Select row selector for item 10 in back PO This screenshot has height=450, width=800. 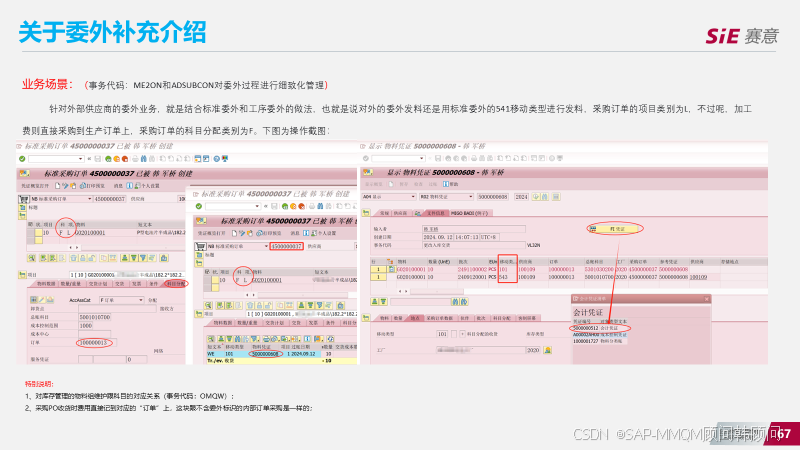pyautogui.click(x=31, y=233)
